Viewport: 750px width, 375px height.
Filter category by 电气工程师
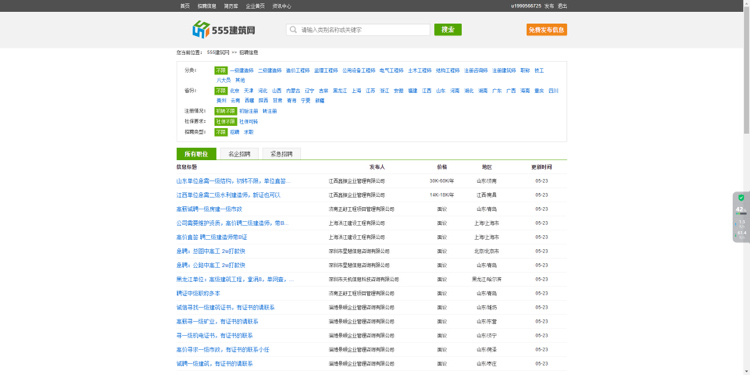392,70
